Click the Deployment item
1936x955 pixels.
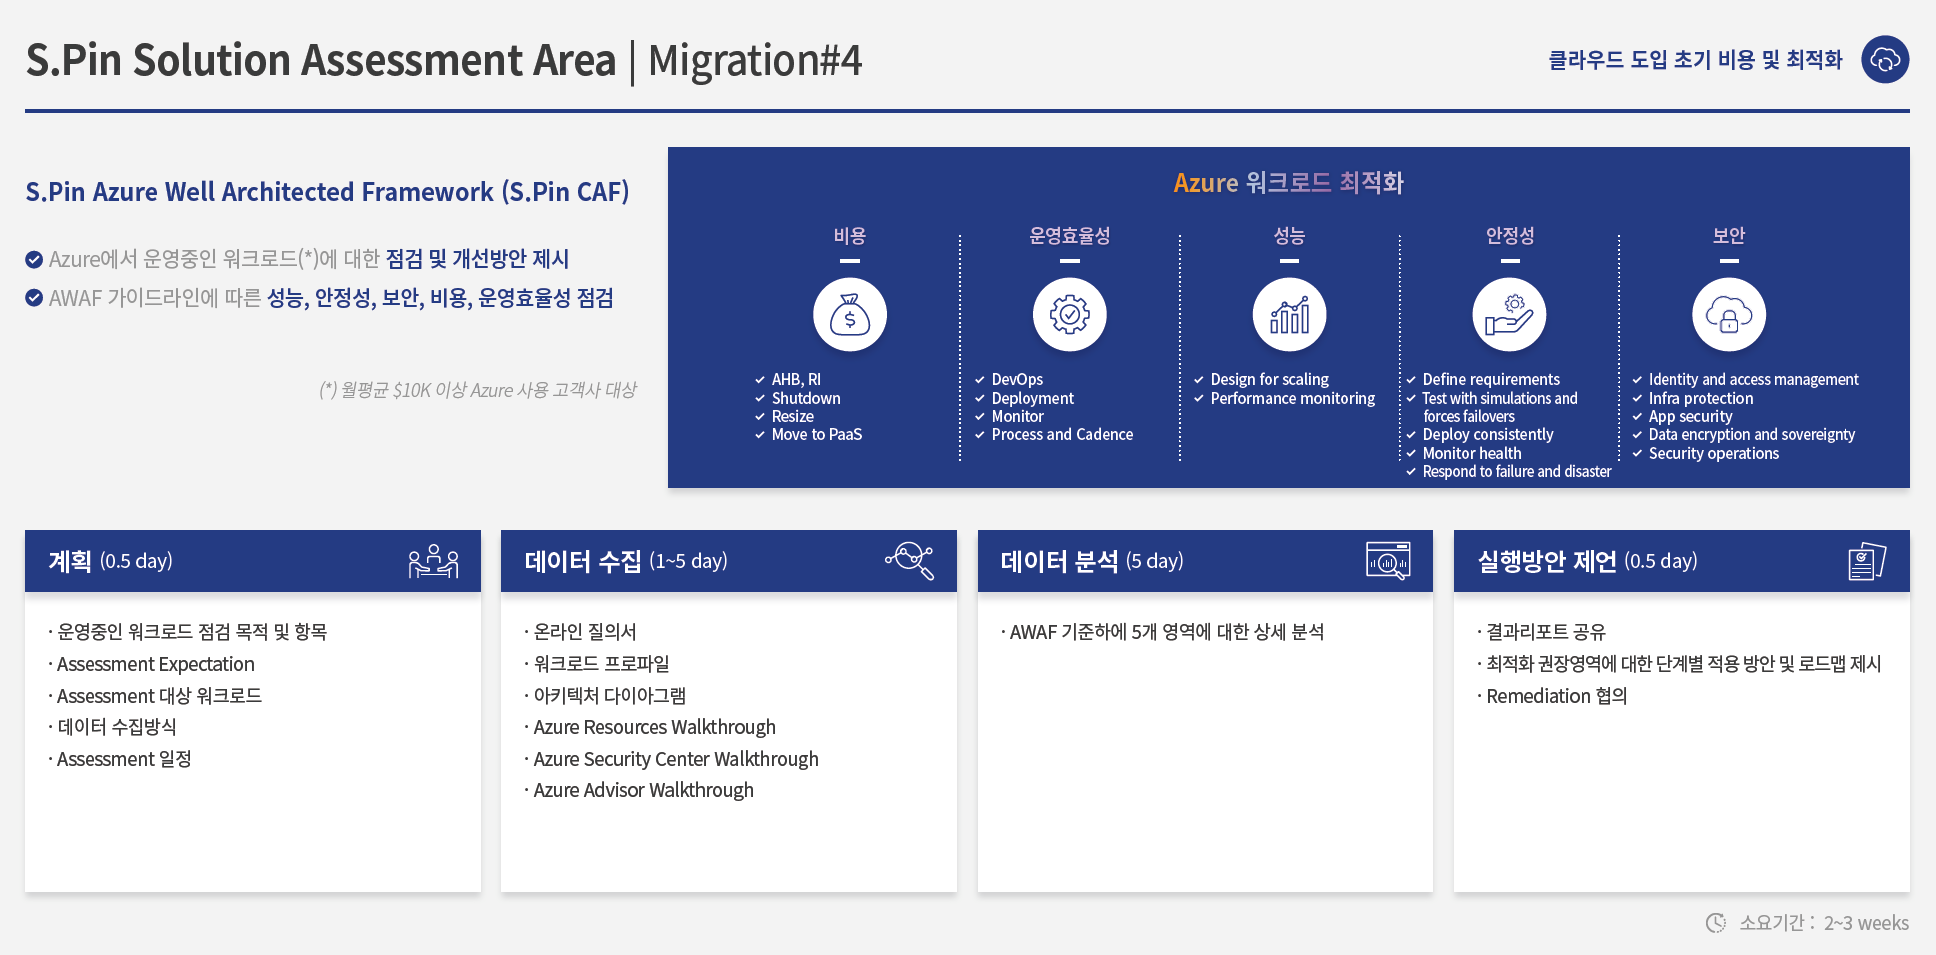coord(1033,398)
